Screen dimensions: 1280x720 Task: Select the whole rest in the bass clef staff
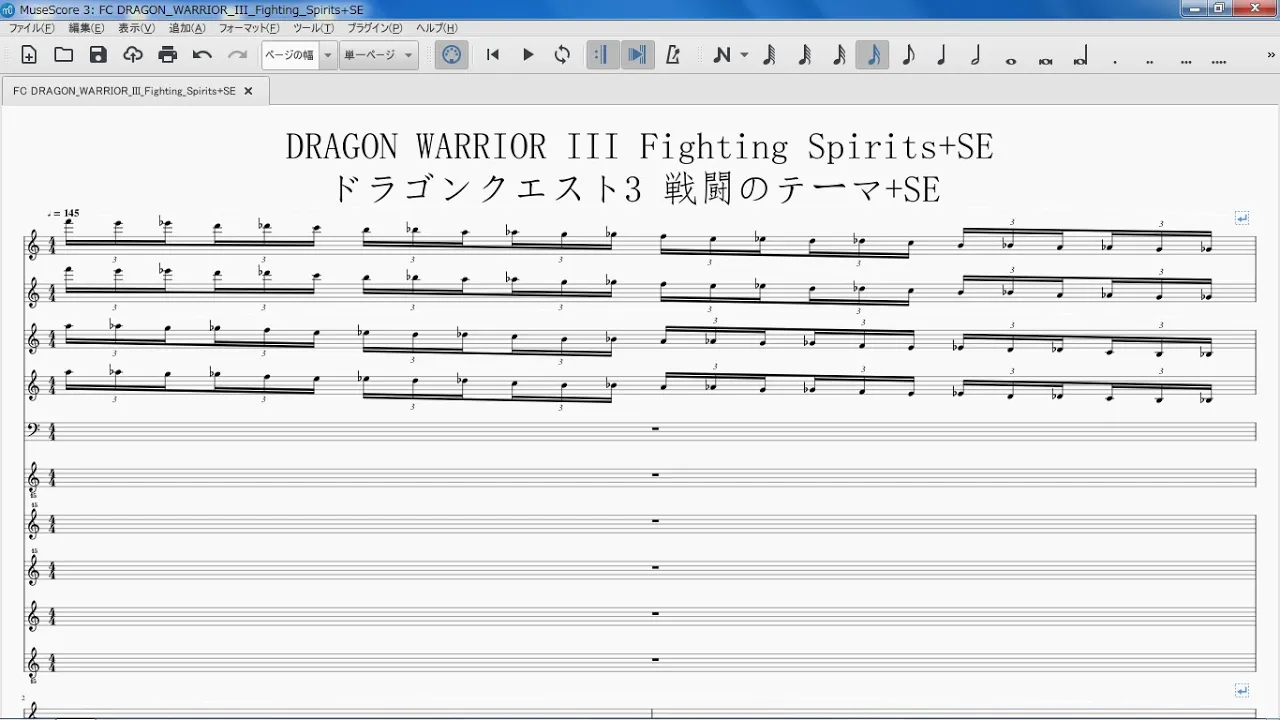click(655, 428)
